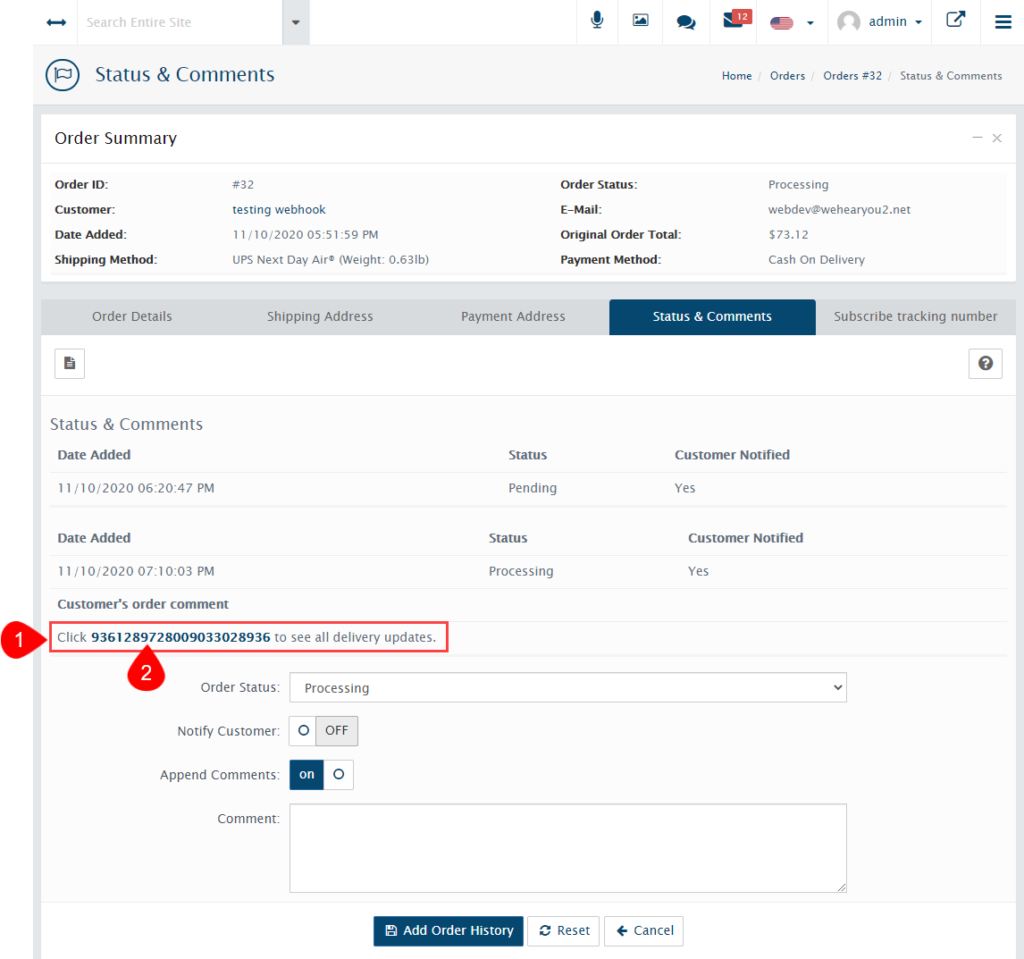Collapse the sidebar with the arrows icon
1024x959 pixels.
[x=56, y=21]
